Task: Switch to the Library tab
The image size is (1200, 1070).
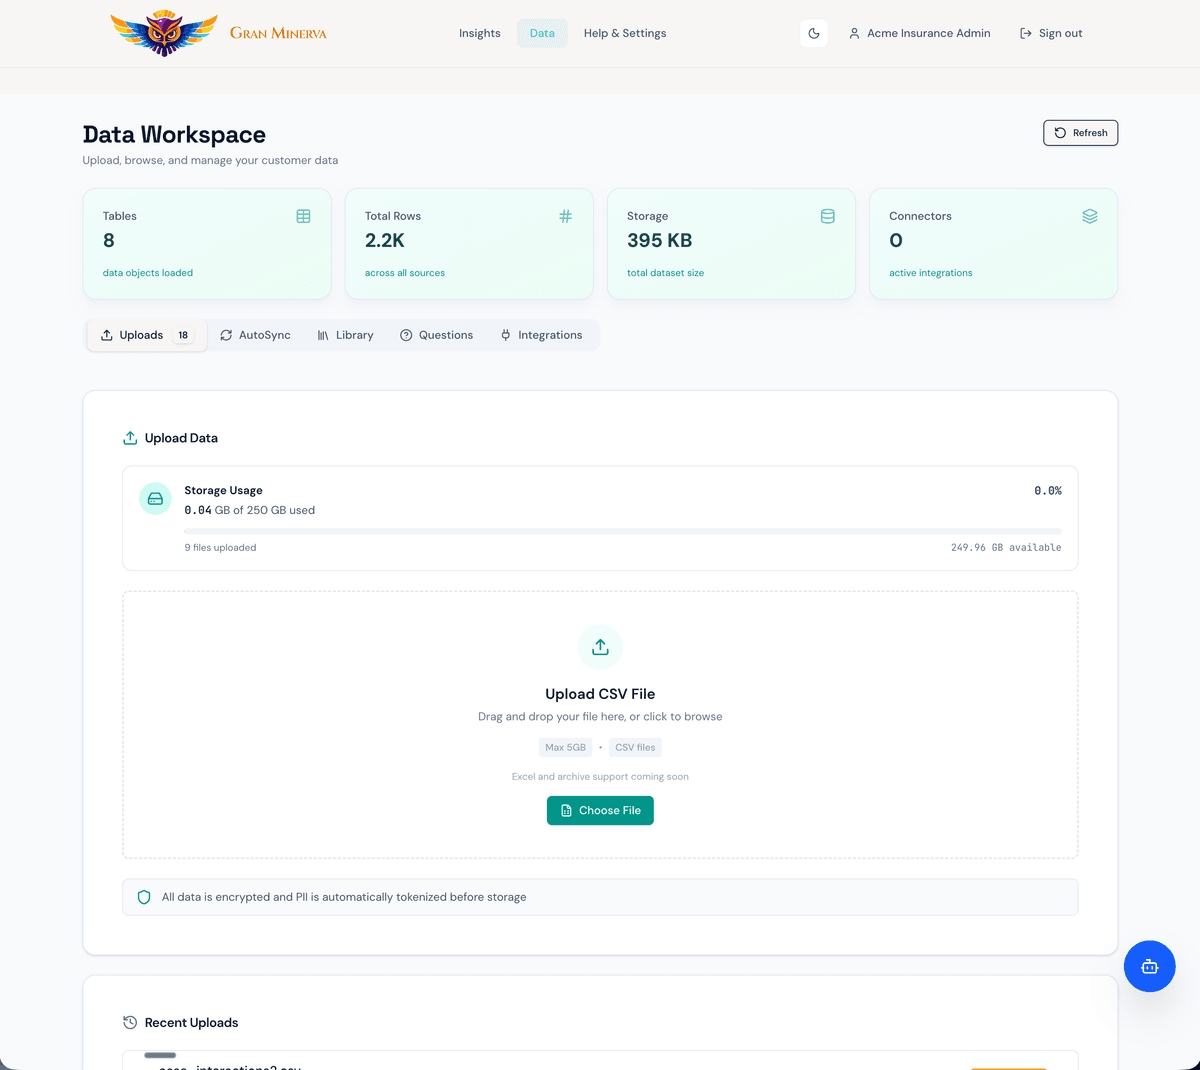Action: click(x=345, y=335)
